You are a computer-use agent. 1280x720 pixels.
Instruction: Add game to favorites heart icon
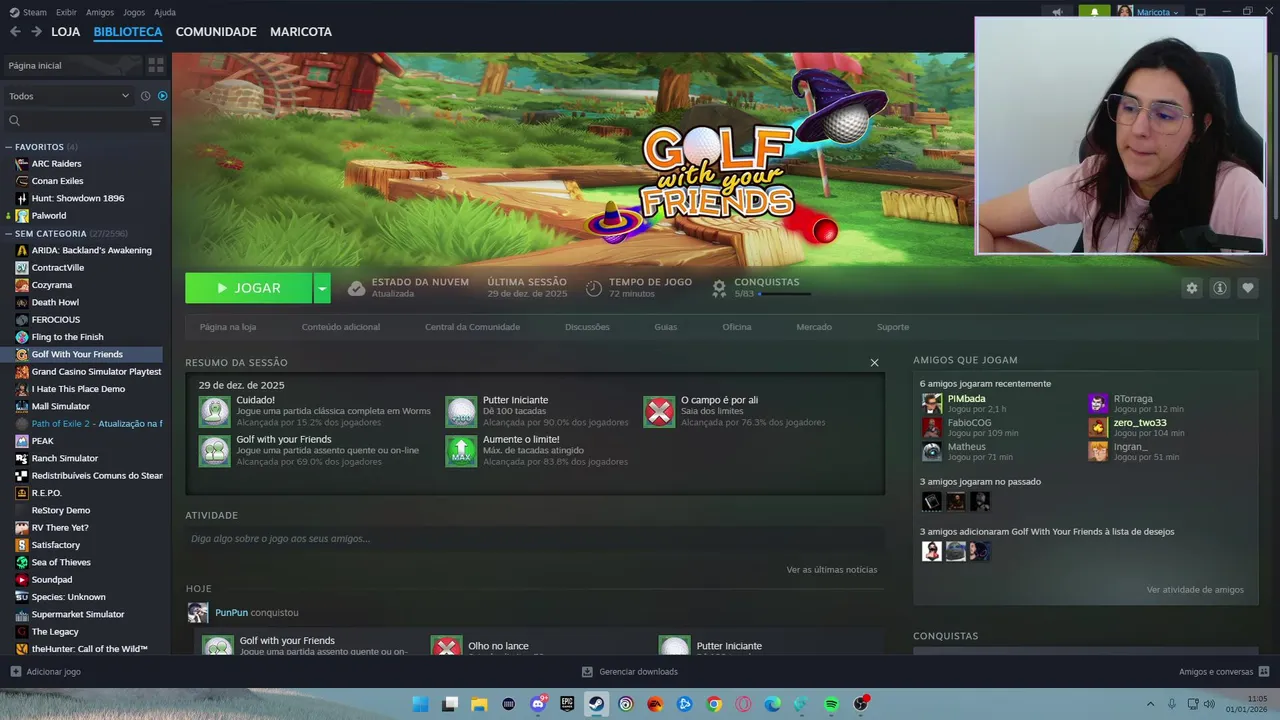pos(1247,288)
